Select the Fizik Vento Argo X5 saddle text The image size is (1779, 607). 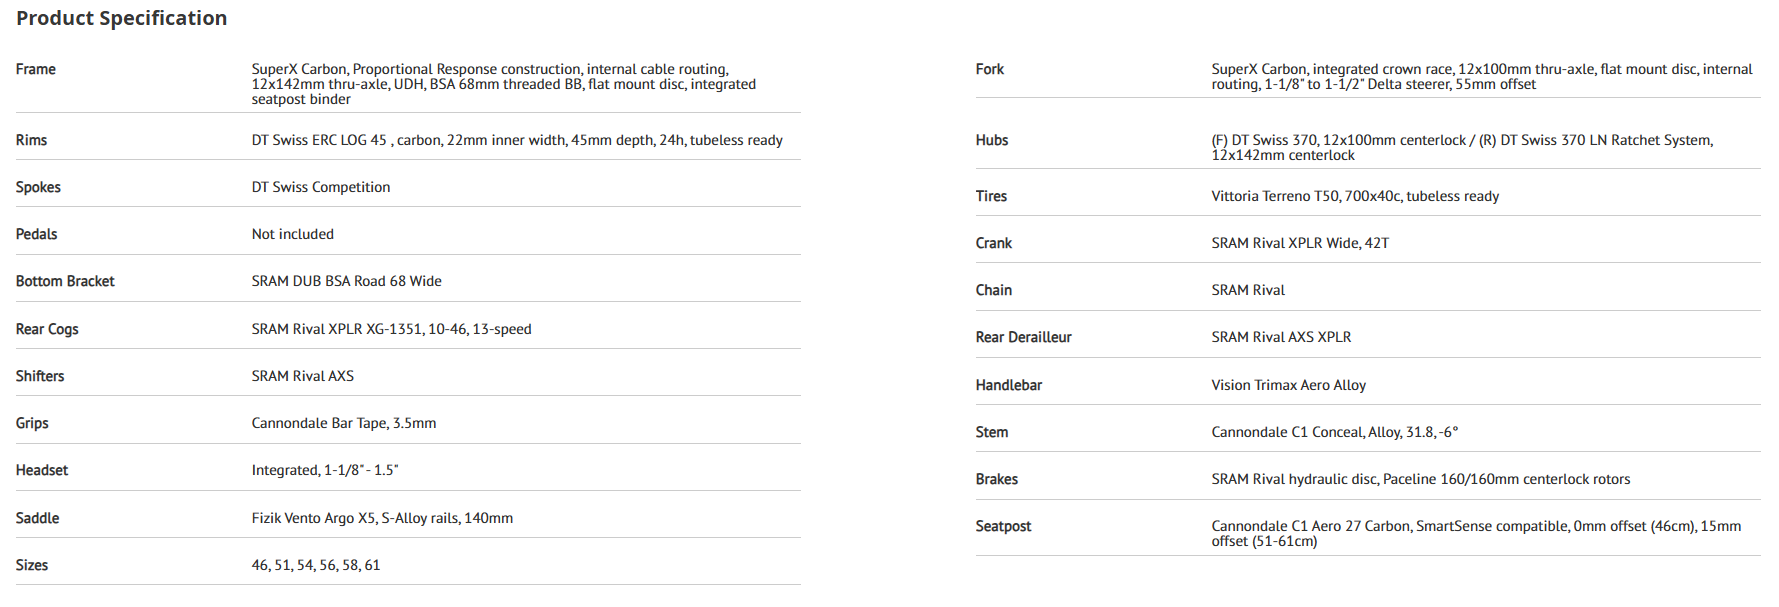click(382, 518)
